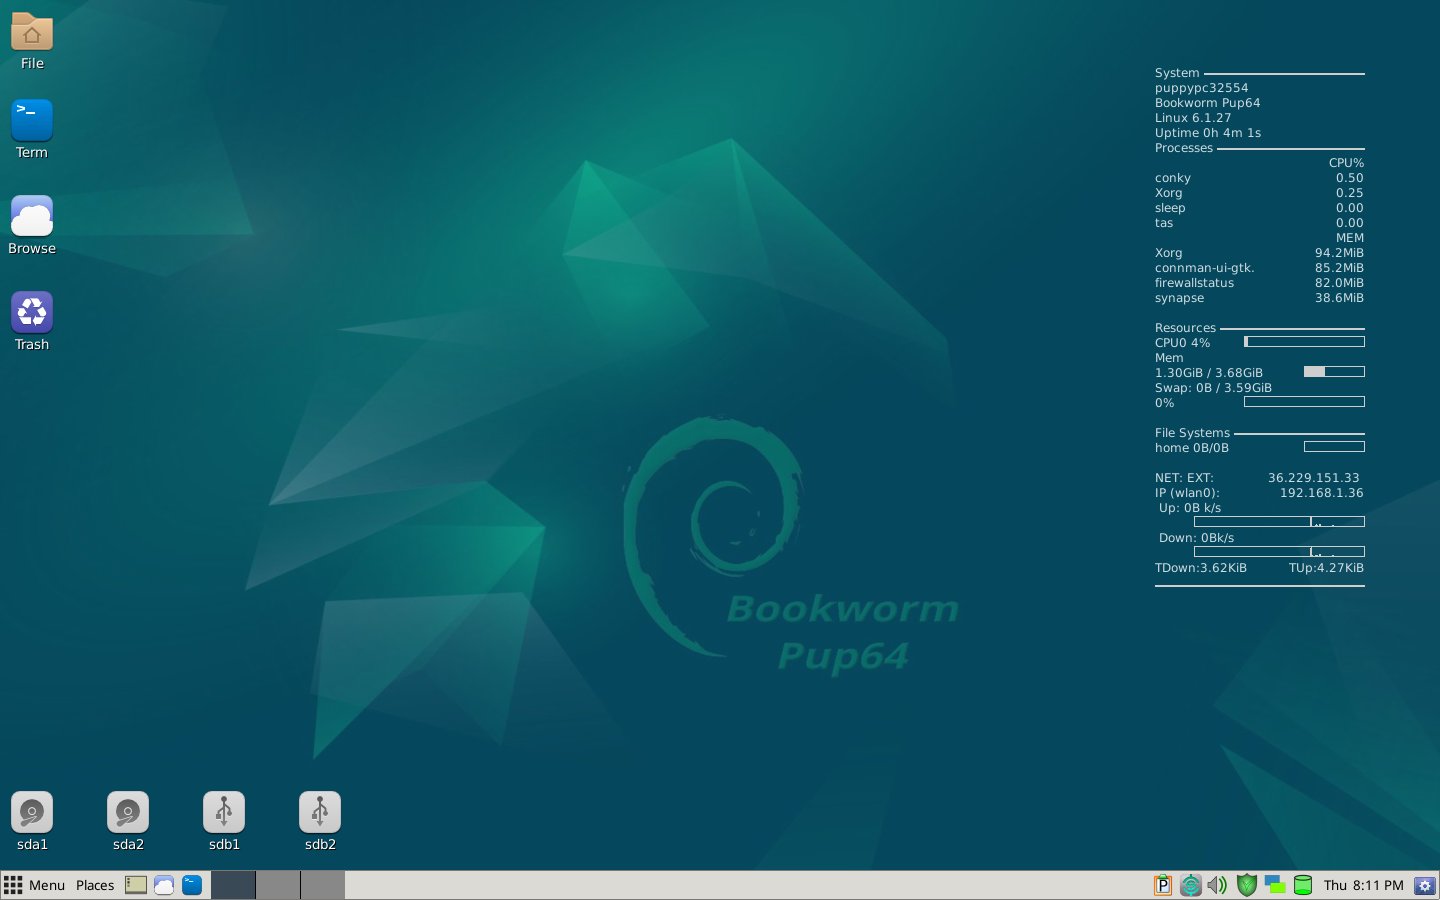
Task: Click the TUp:4.27KiB value
Action: (x=1326, y=568)
